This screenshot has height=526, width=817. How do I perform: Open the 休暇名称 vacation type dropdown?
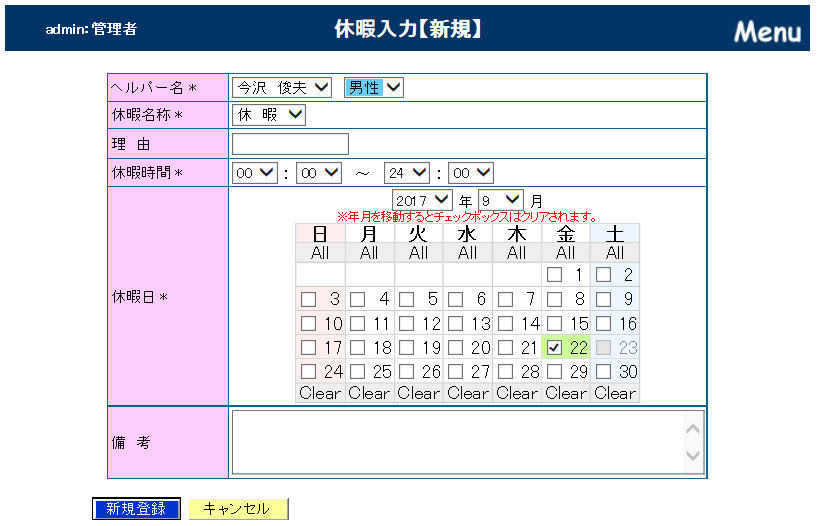[268, 115]
